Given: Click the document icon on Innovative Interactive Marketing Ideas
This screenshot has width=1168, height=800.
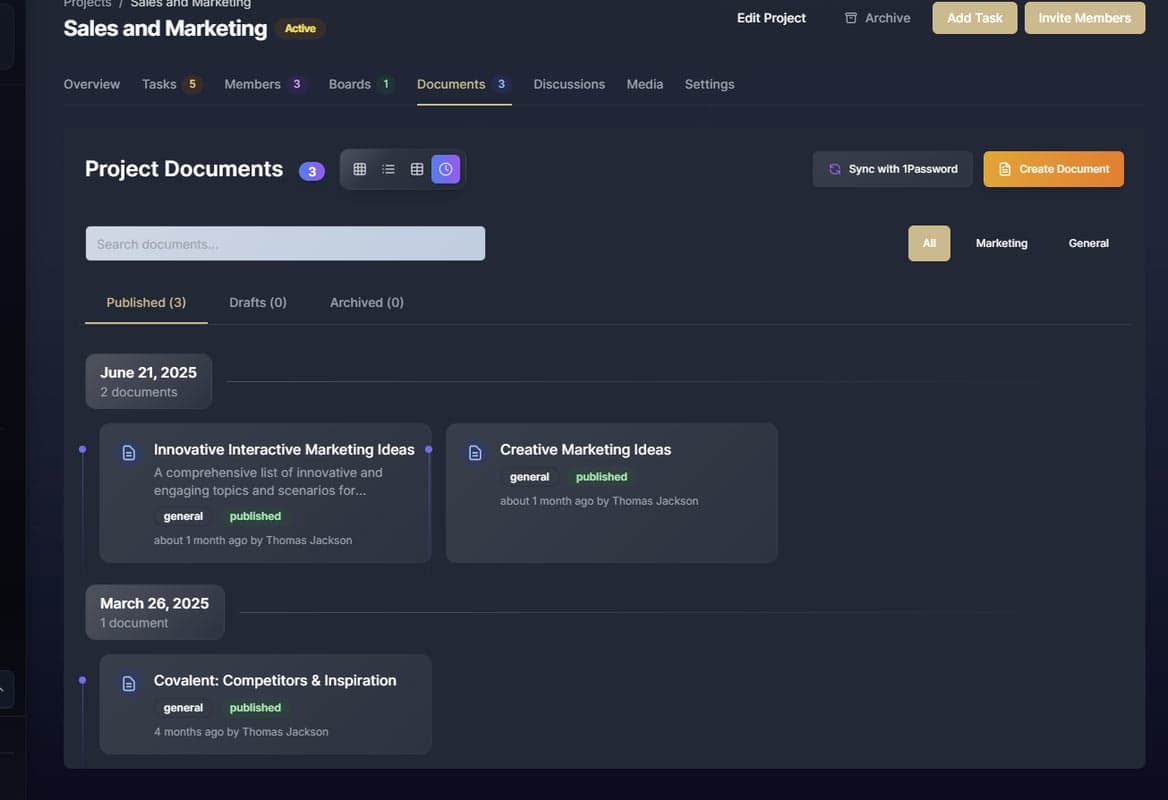Looking at the screenshot, I should coord(129,453).
